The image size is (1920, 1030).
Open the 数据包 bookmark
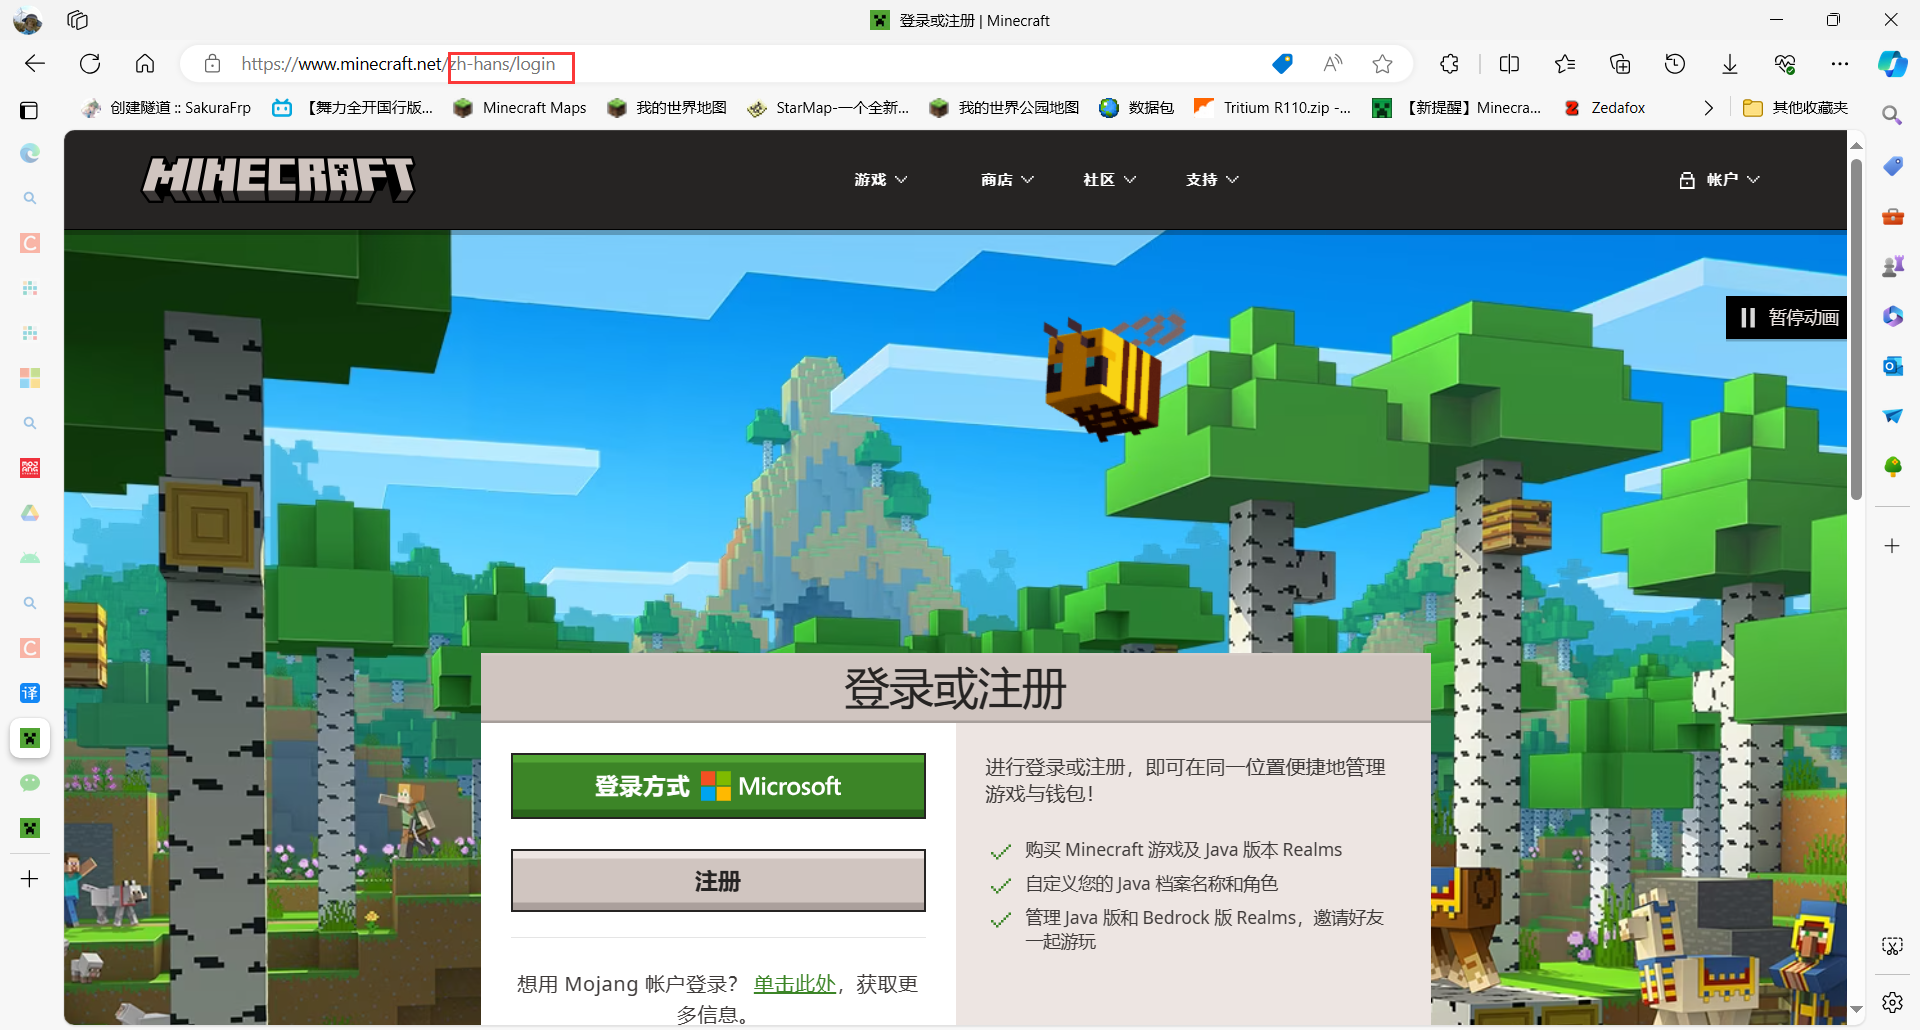click(x=1136, y=108)
